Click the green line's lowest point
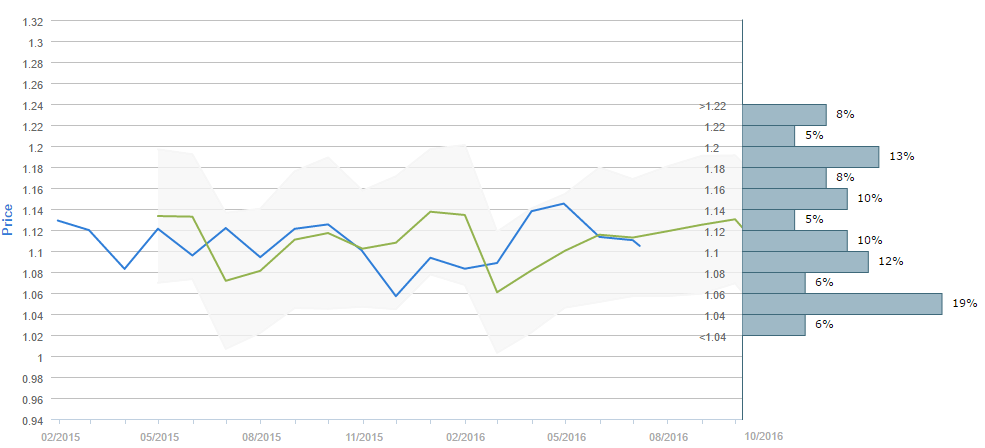This screenshot has width=985, height=448. click(498, 292)
